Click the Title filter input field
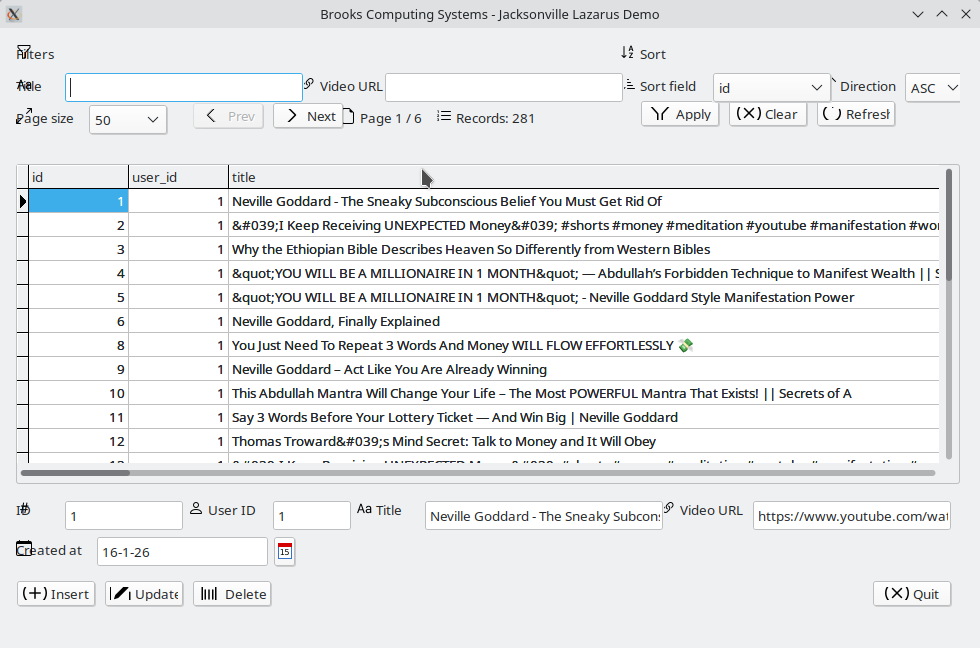The height and width of the screenshot is (648, 980). tap(184, 88)
